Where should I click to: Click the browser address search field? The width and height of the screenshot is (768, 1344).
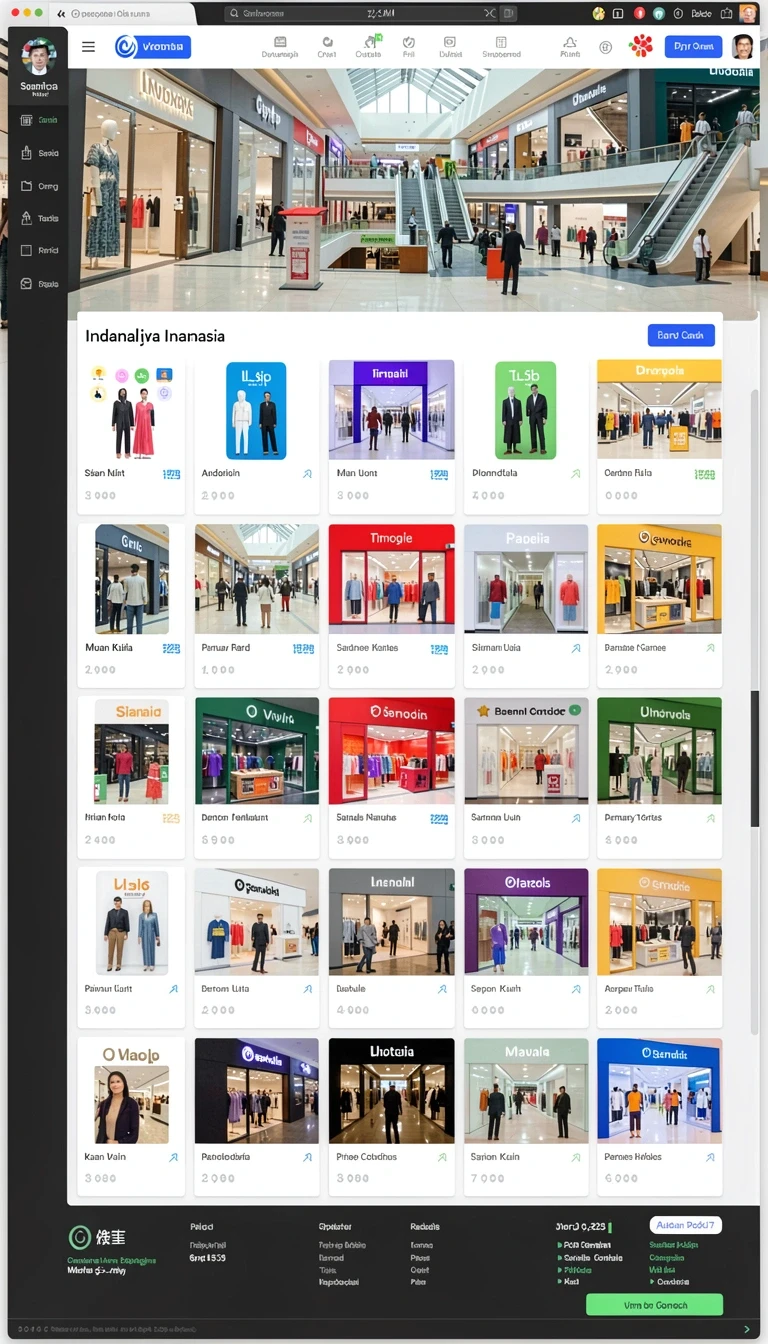click(371, 13)
